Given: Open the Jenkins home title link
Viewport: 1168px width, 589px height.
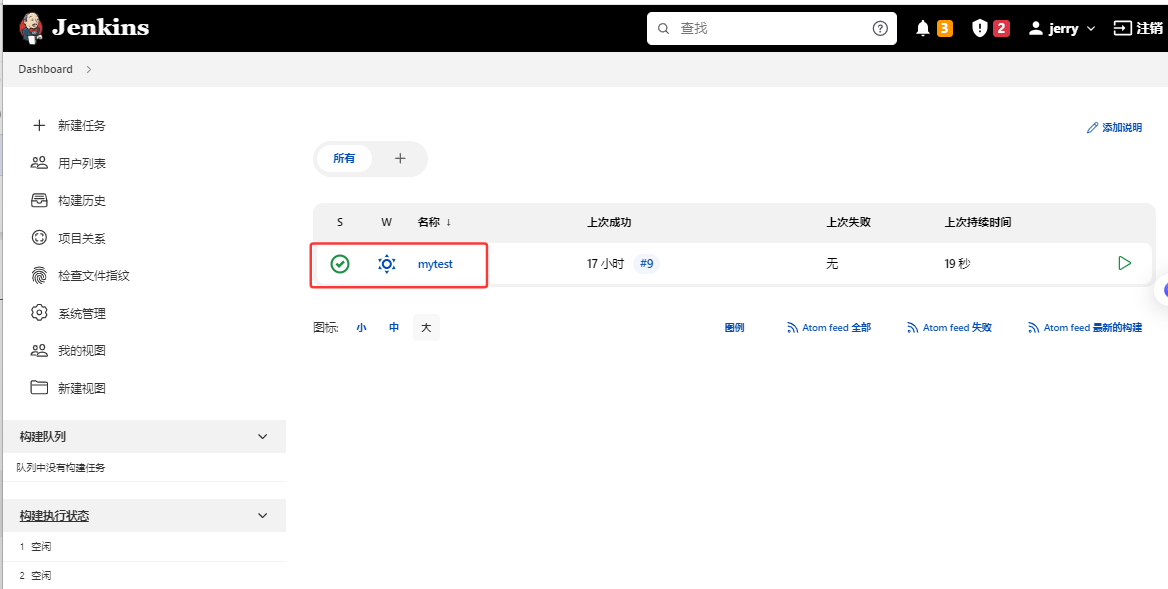Looking at the screenshot, I should pos(101,28).
